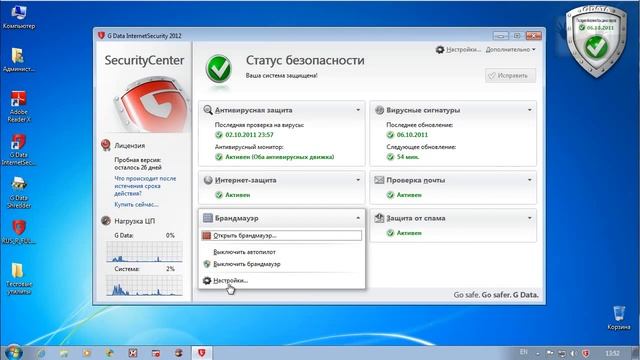Click the G Data shield taskbar button
Viewport: 640px width, 360px height.
click(x=202, y=353)
